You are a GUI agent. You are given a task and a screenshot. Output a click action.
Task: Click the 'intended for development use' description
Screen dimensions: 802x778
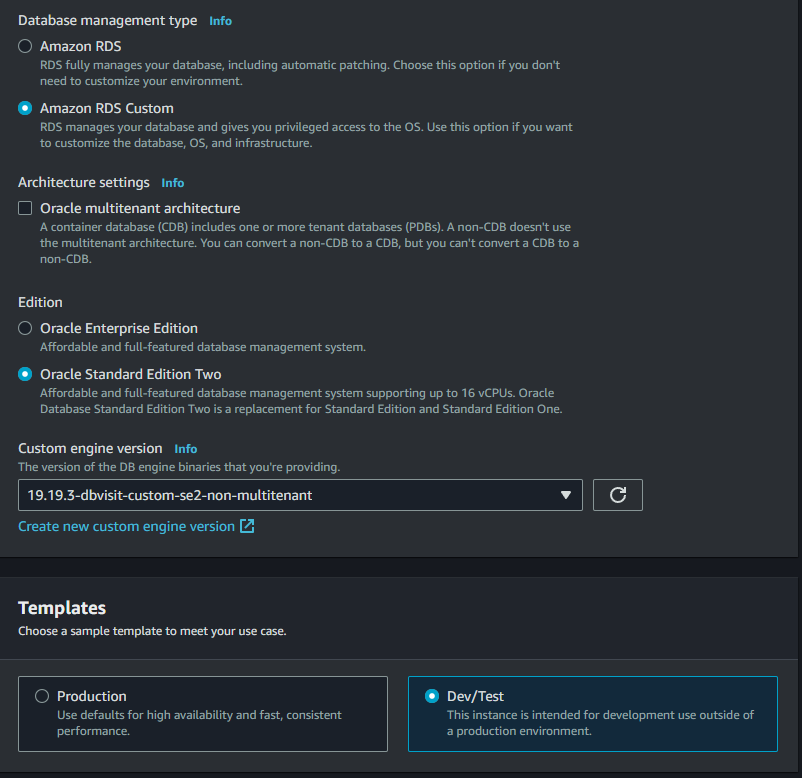(600, 723)
